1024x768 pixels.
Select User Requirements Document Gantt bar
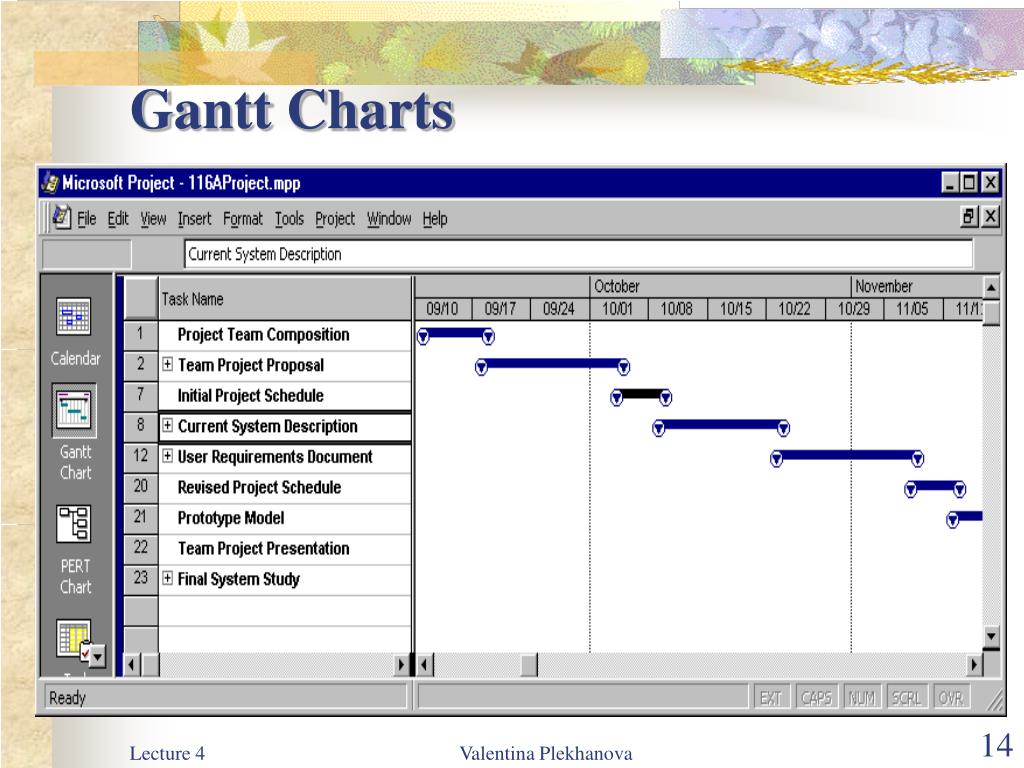click(847, 455)
